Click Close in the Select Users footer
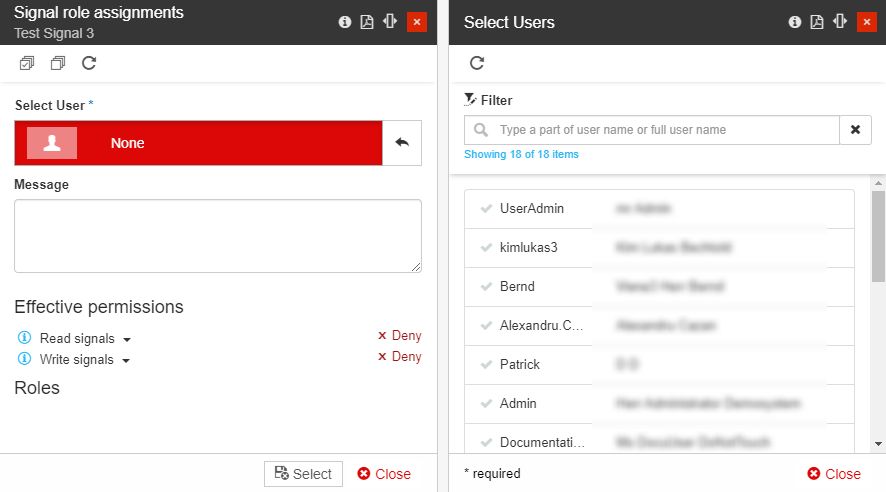Image resolution: width=886 pixels, height=492 pixels. 834,474
